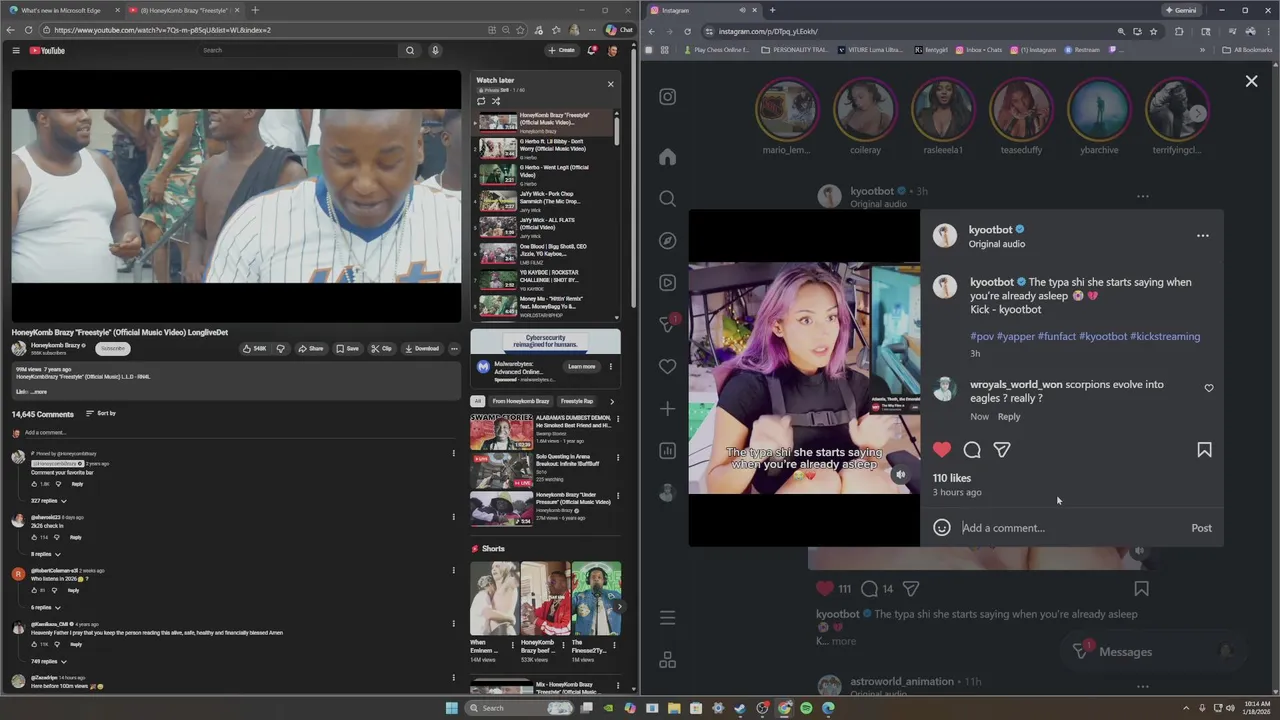Open Clip tool under YouTube video
Viewport: 1280px width, 720px height.
pos(381,348)
